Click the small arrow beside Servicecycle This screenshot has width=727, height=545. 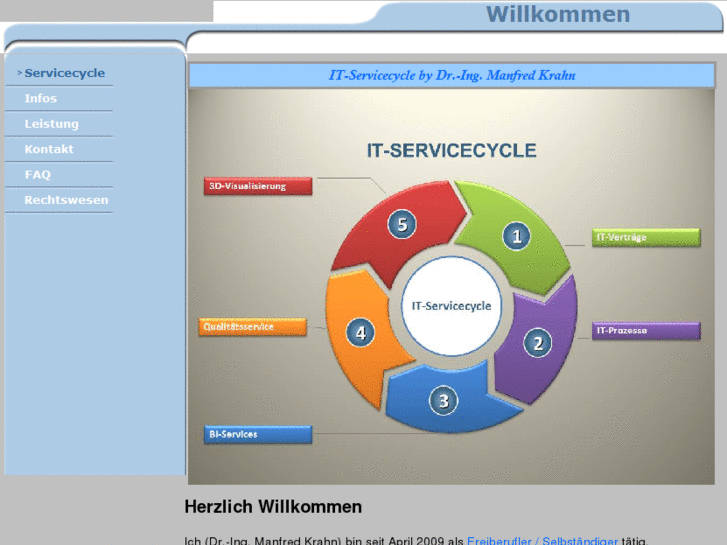coord(19,73)
